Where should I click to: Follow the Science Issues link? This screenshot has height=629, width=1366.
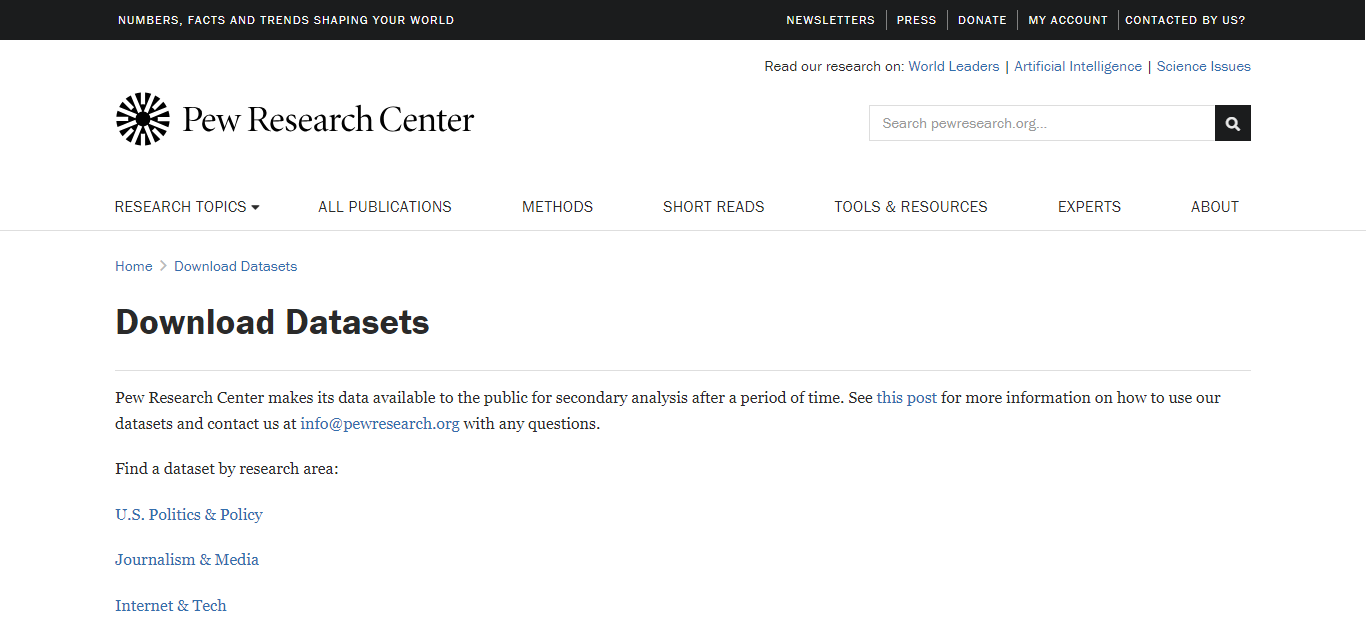[x=1203, y=67]
